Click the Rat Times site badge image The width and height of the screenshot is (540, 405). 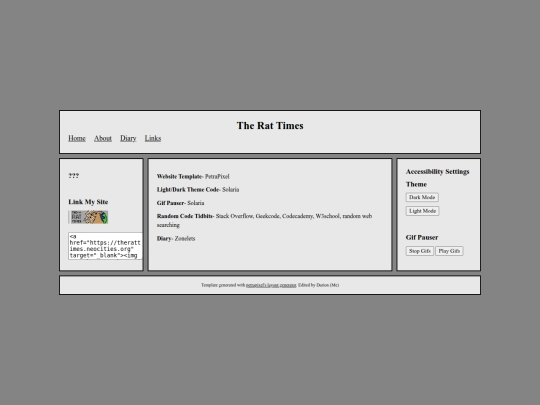(88, 217)
